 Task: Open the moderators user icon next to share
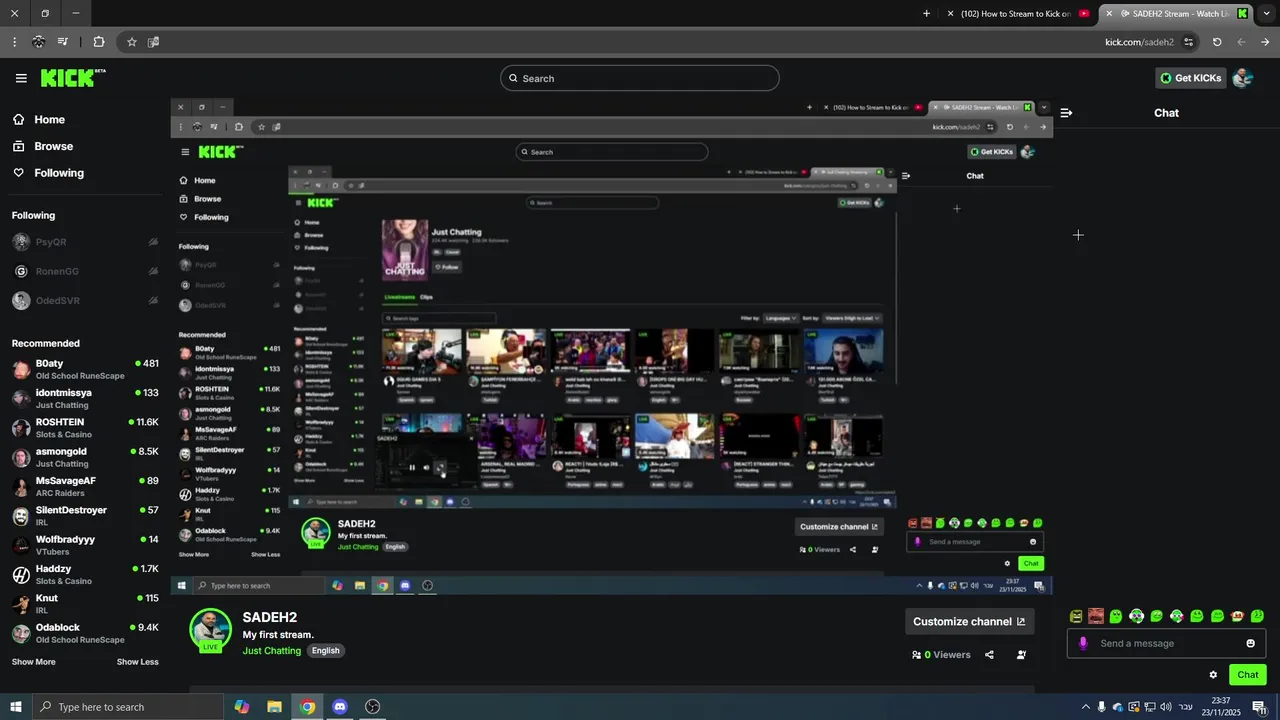point(1021,655)
